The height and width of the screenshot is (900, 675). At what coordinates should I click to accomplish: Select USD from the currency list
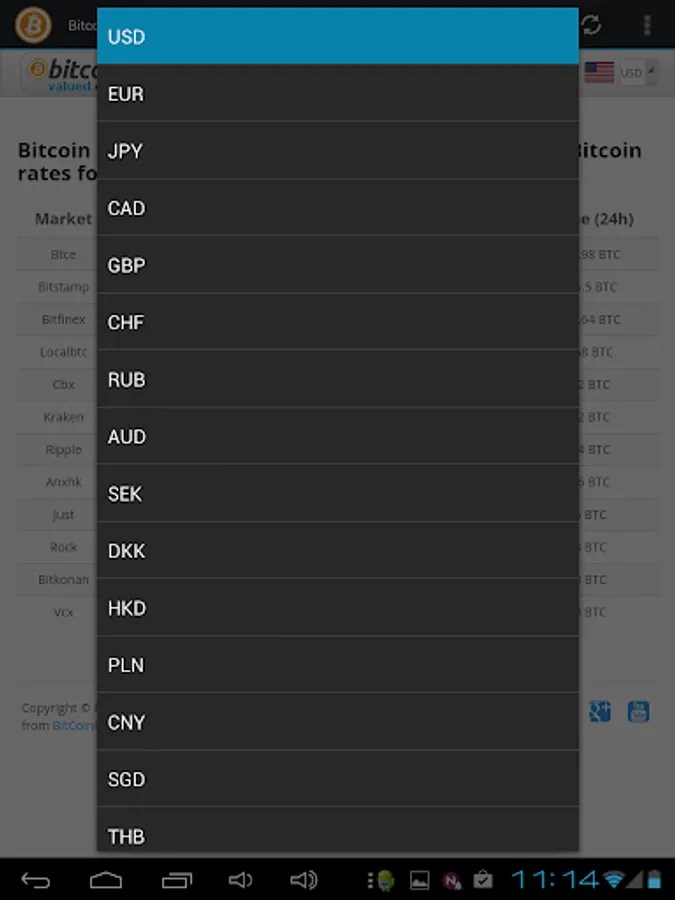point(337,37)
